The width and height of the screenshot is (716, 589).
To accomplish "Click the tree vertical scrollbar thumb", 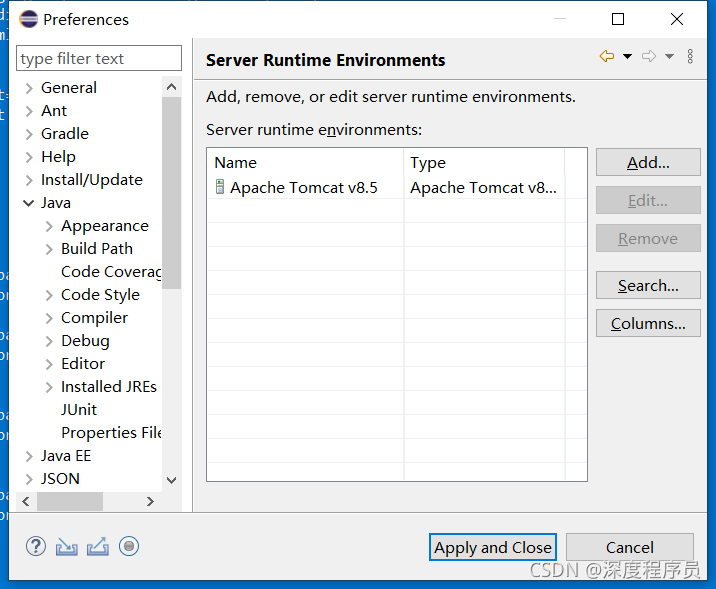I will click(172, 193).
